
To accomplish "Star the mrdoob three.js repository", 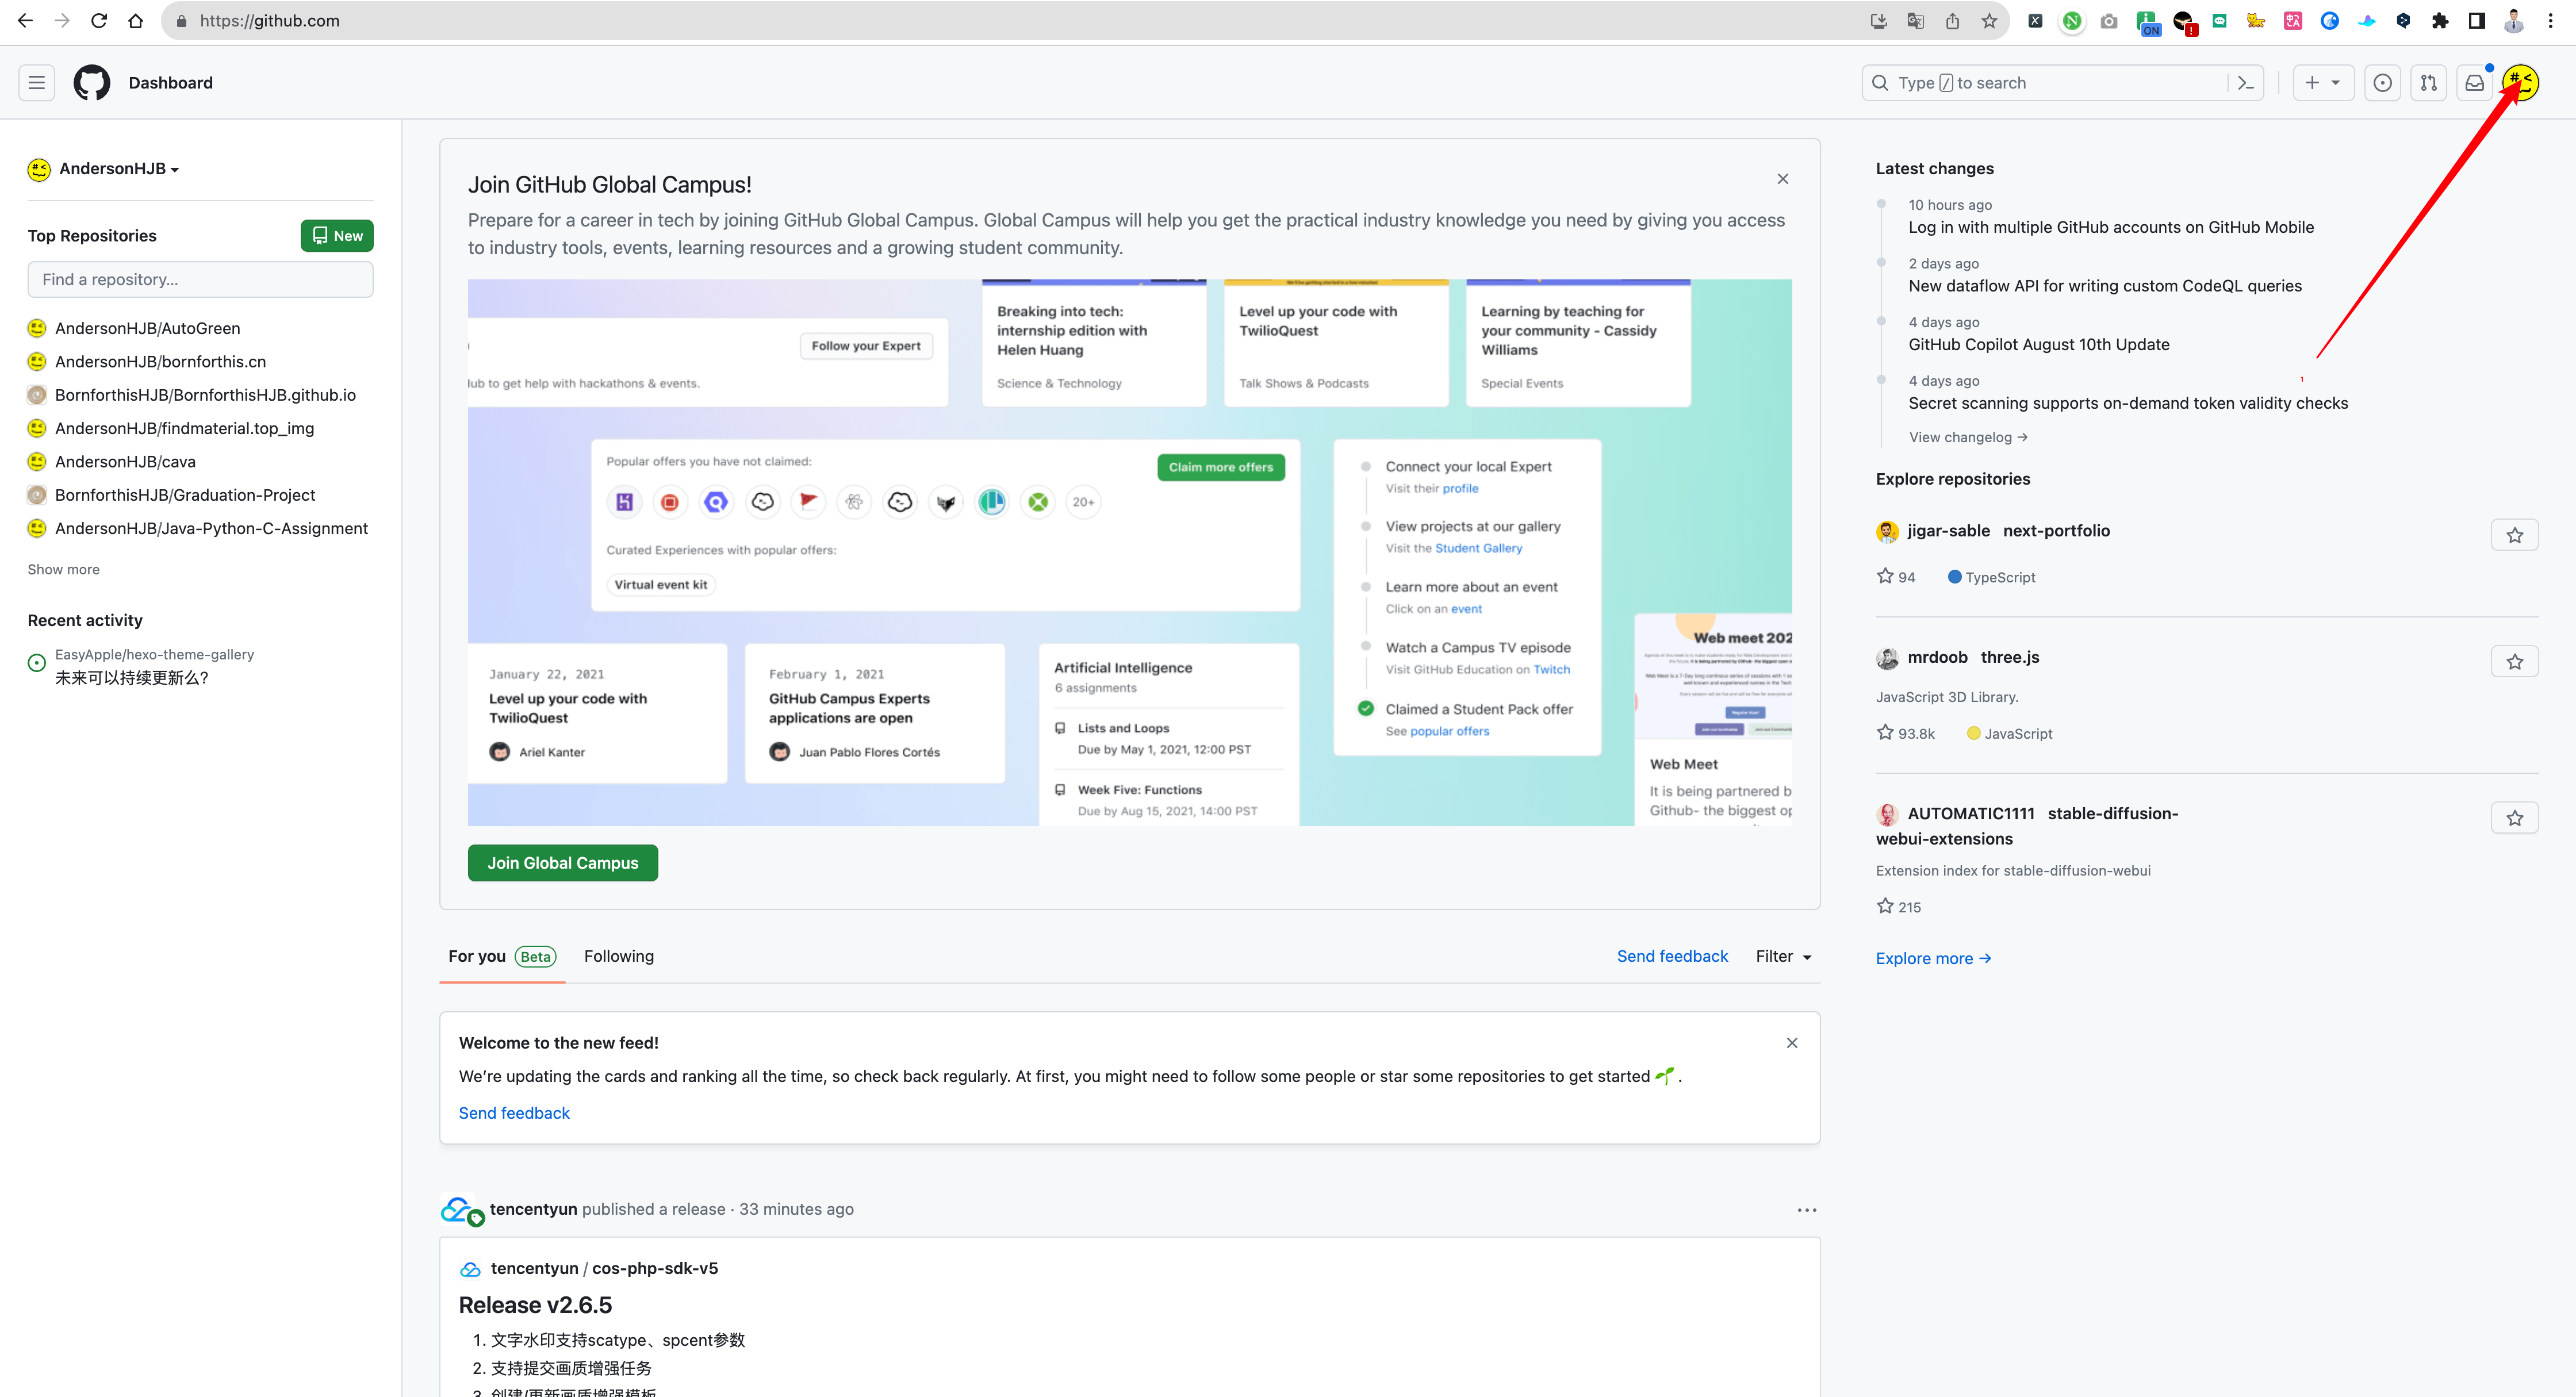I will (2515, 661).
